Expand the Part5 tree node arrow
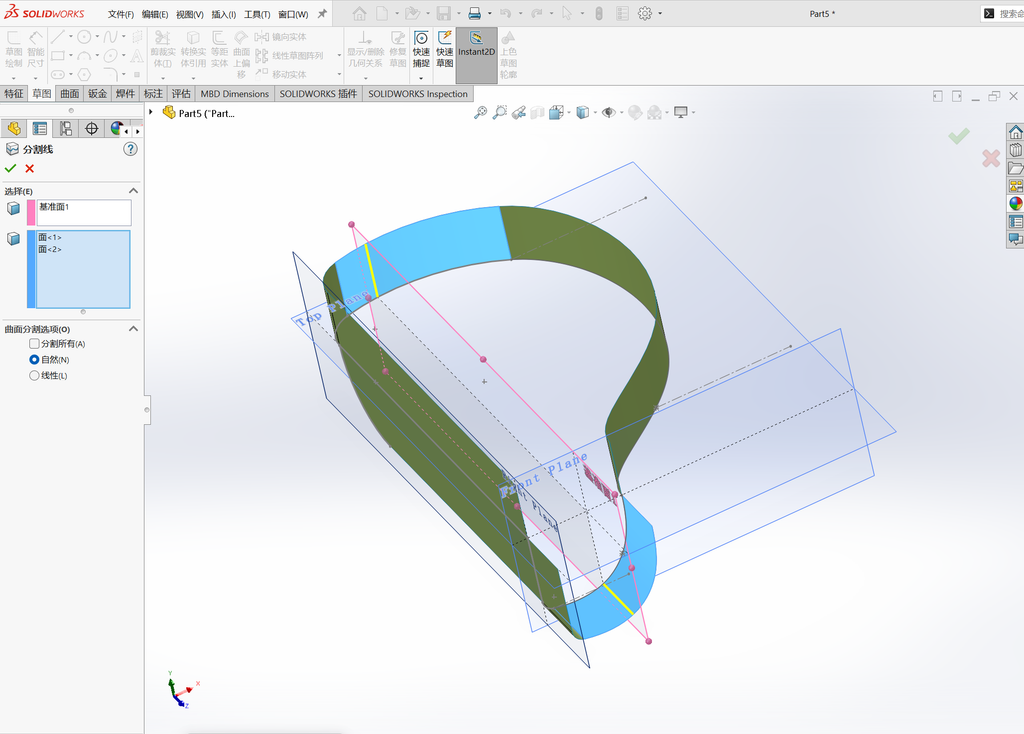The image size is (1024, 734). coord(151,112)
